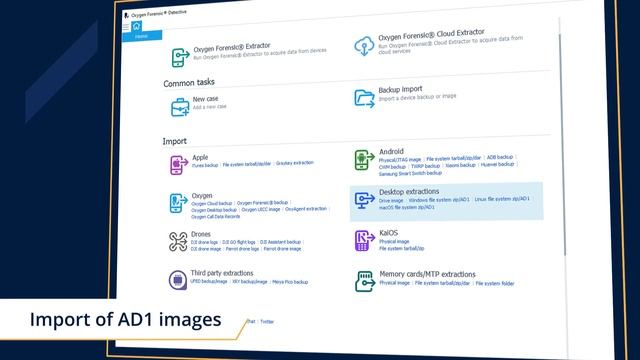Select Samsung Smart Switch backup link
This screenshot has width=640, height=360.
pyautogui.click(x=410, y=173)
